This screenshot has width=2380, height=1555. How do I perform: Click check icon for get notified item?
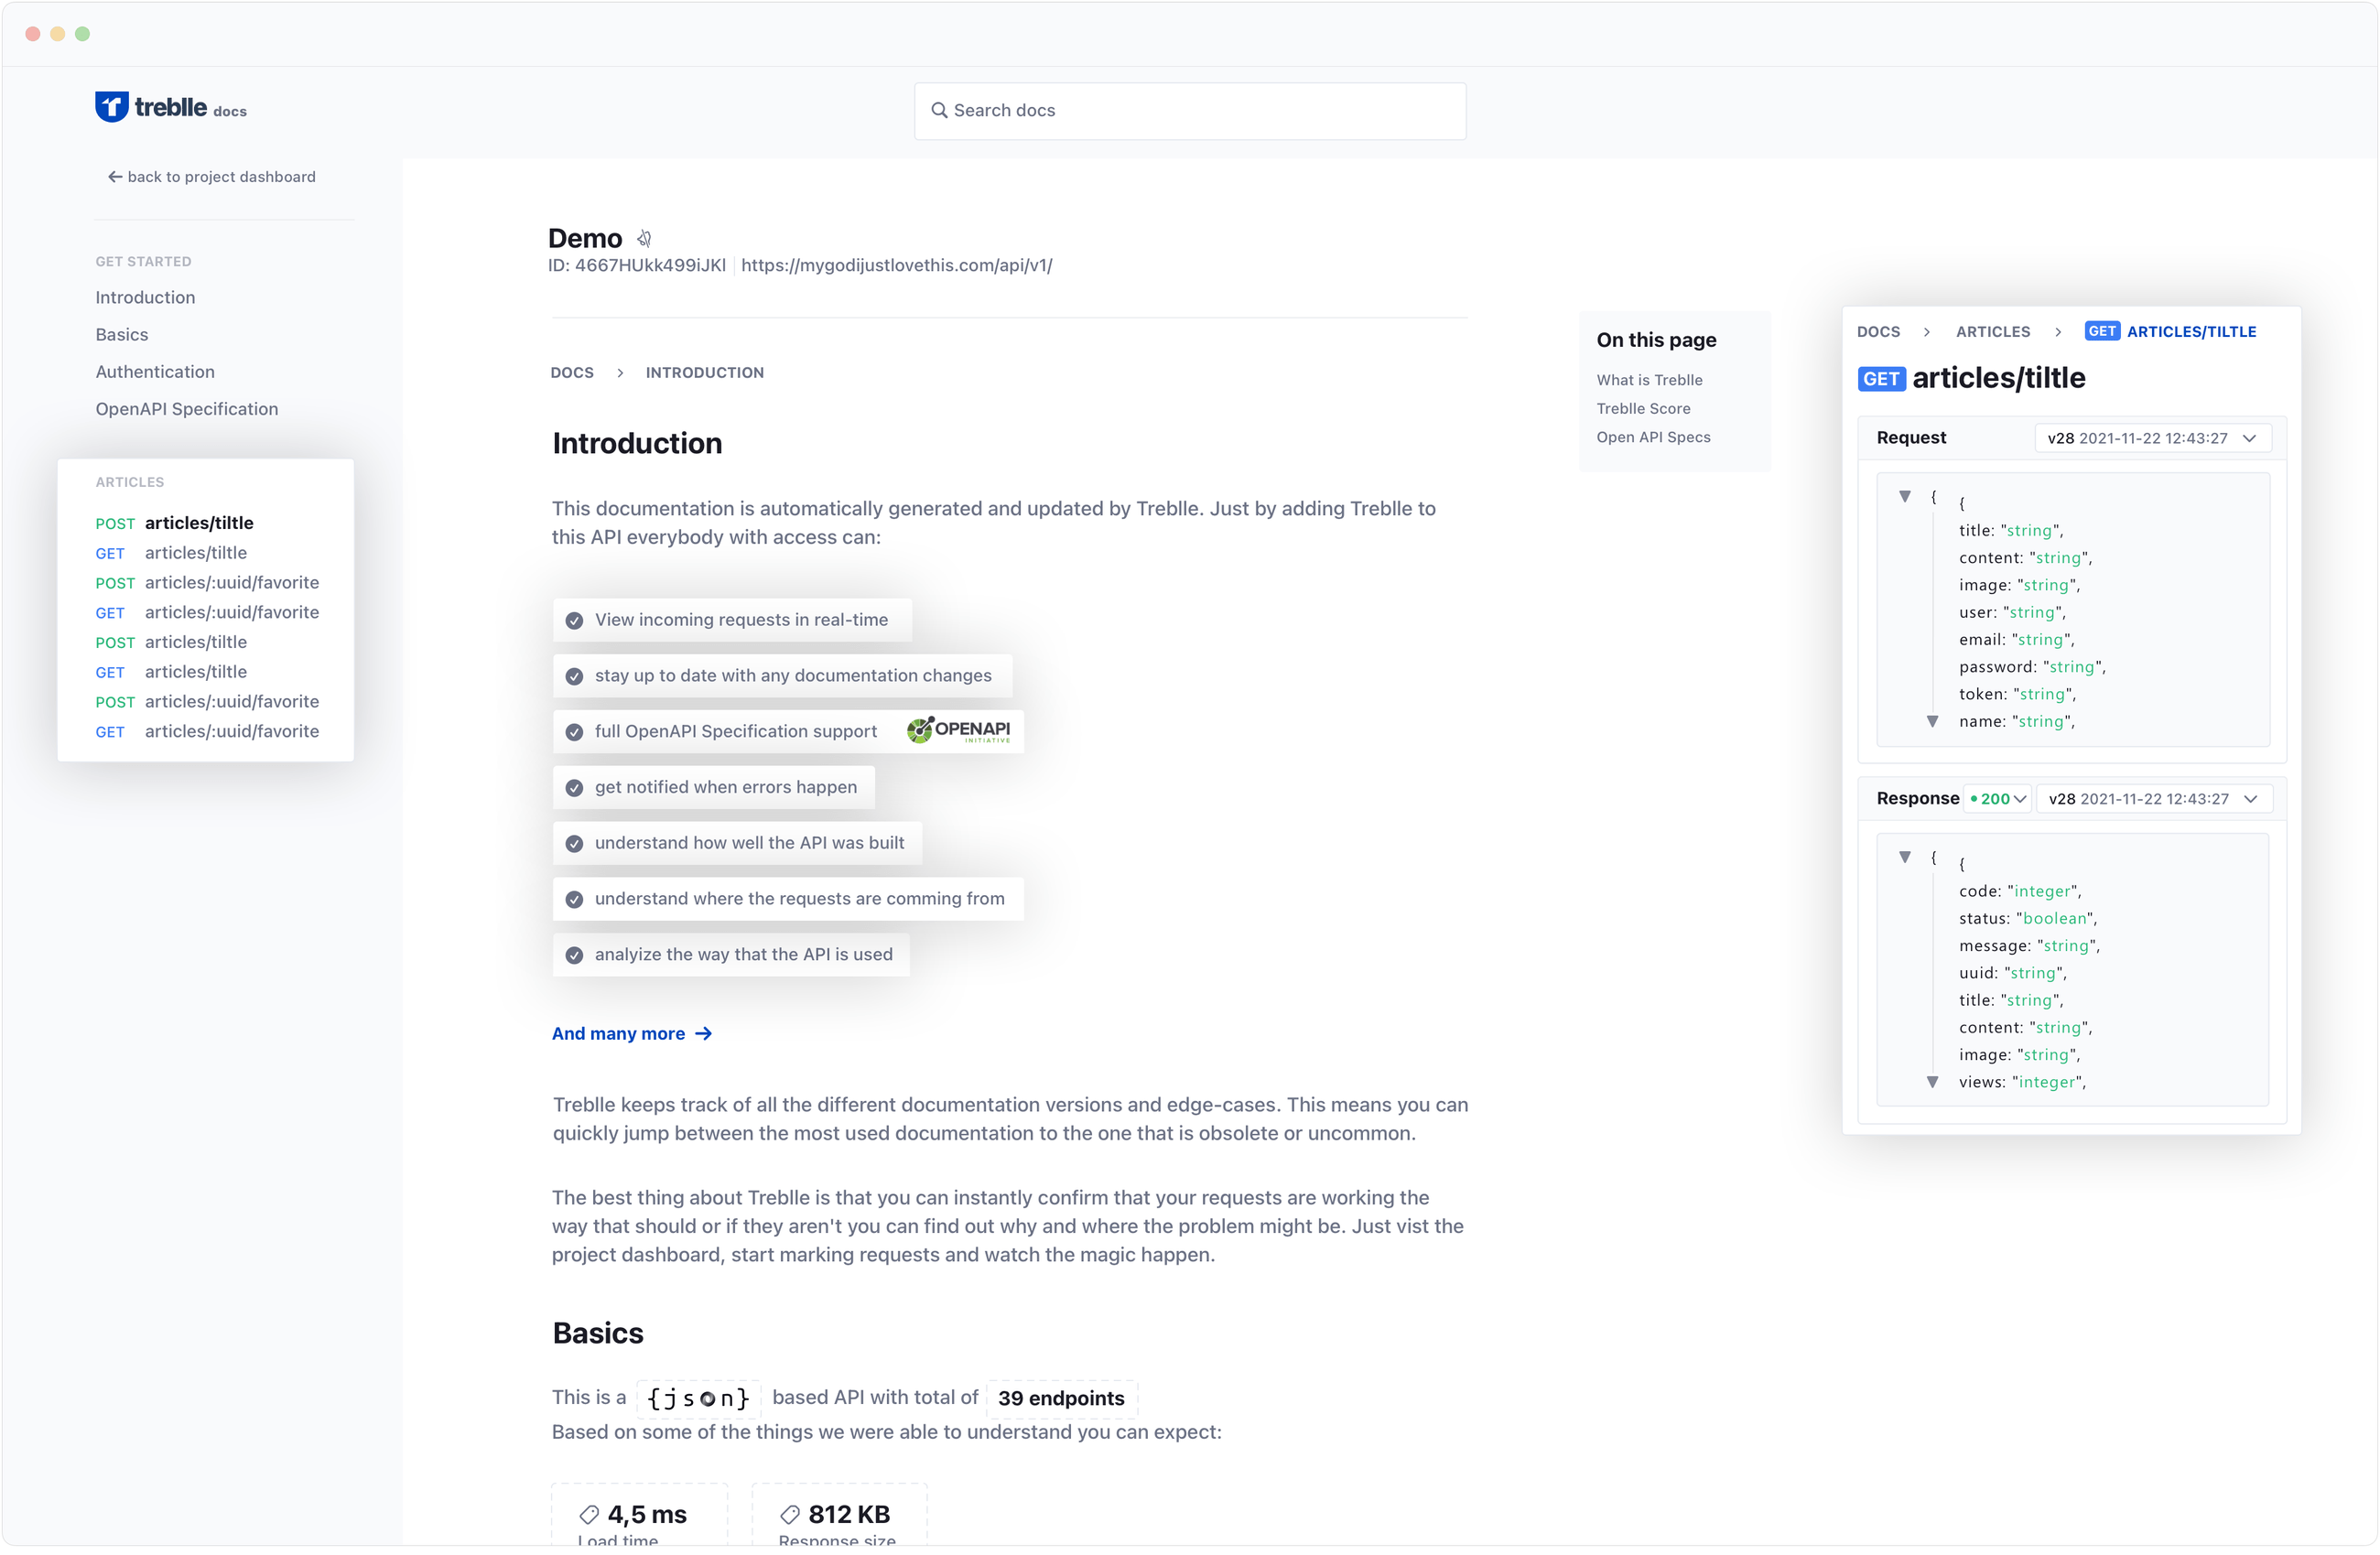point(574,788)
